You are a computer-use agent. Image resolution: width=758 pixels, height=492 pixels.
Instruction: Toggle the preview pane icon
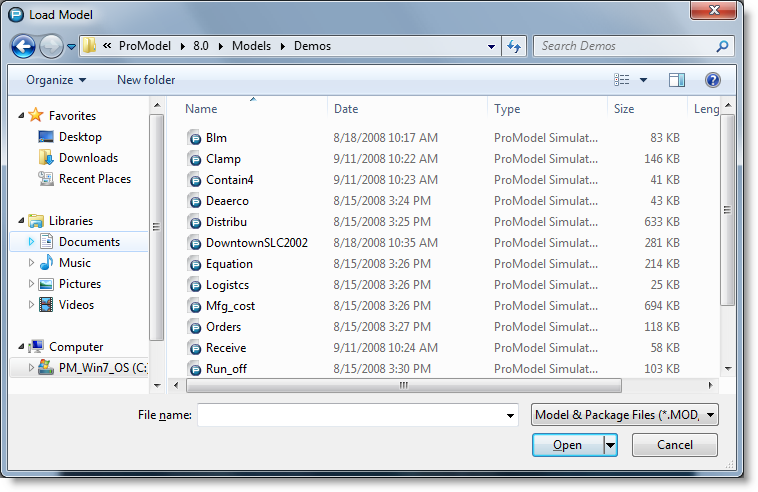677,80
